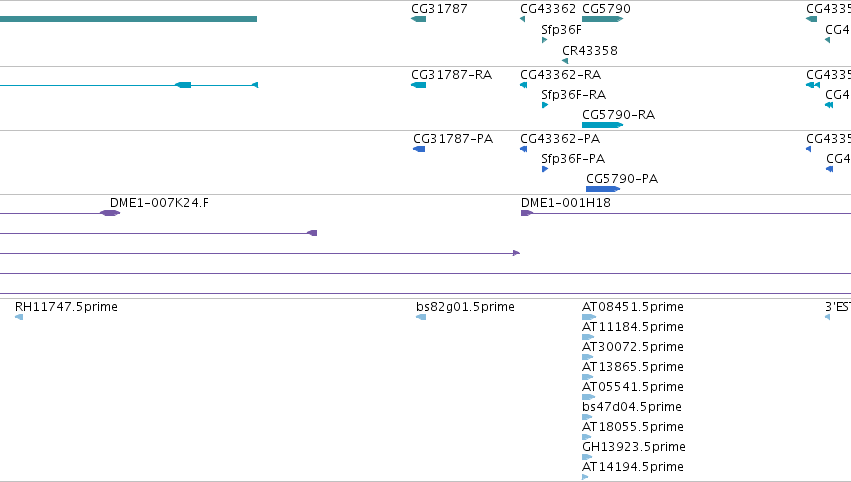Click the CG31787-PA protein arrow glyph

pos(419,149)
